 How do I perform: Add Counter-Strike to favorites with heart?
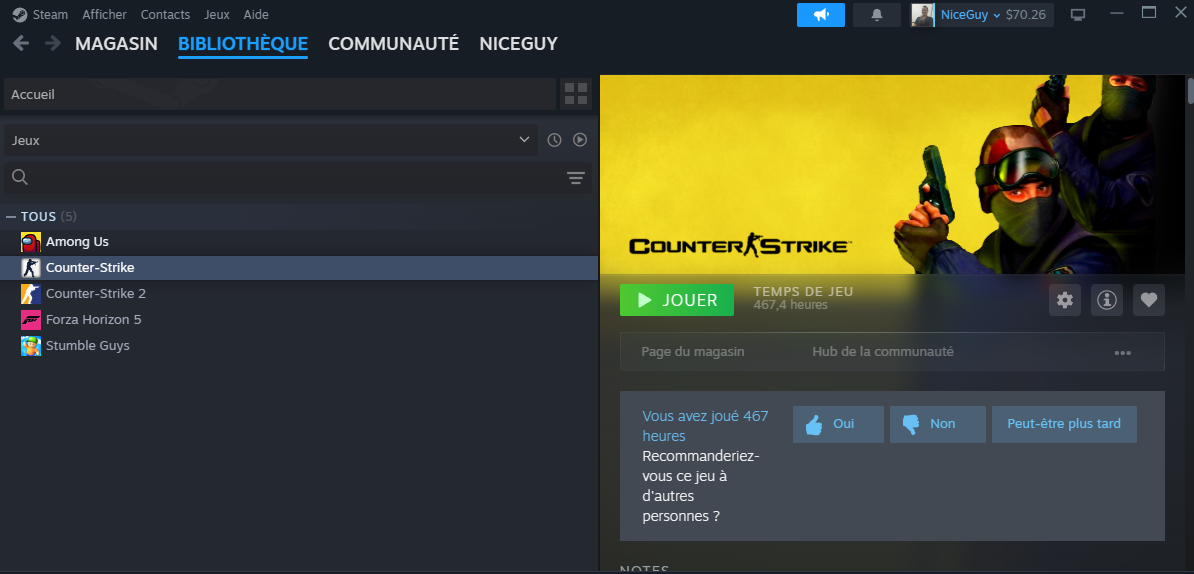tap(1149, 300)
